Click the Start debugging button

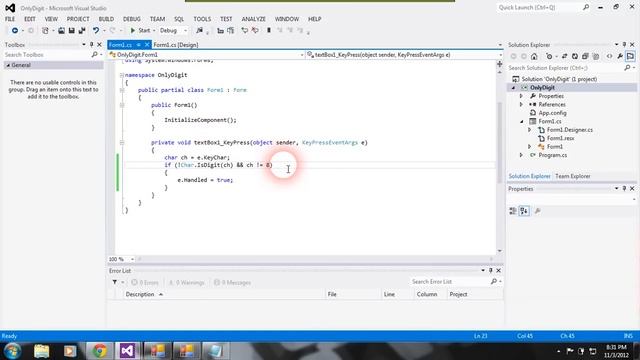coord(140,31)
